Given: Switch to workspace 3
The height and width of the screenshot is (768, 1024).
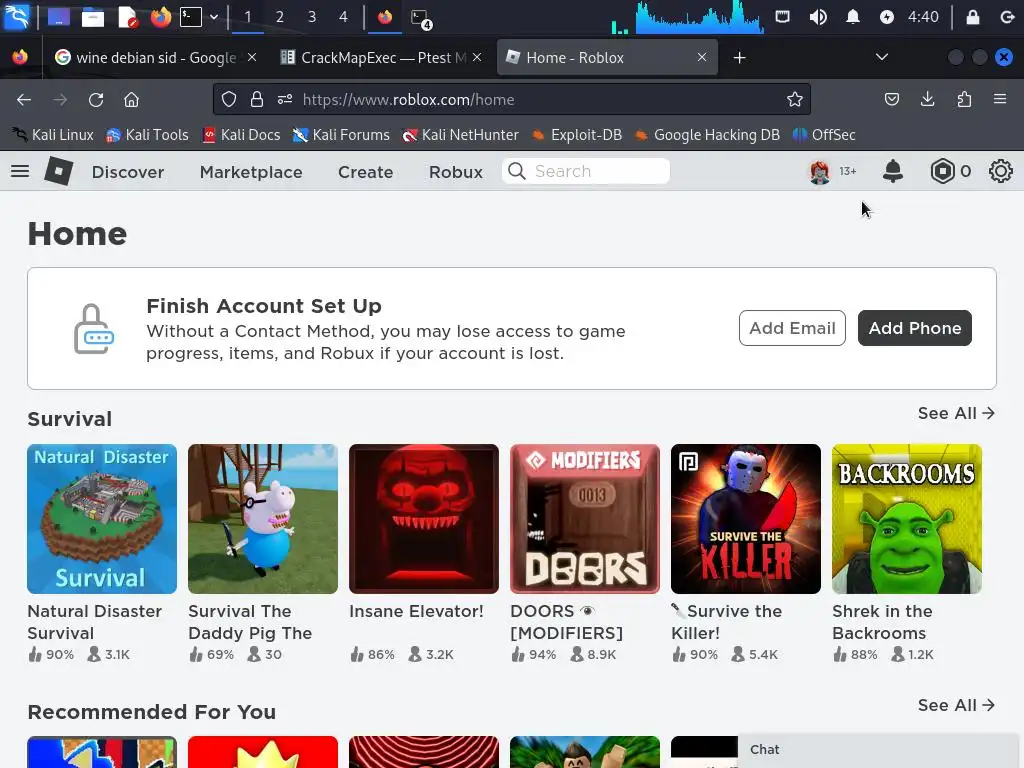Looking at the screenshot, I should [x=312, y=16].
